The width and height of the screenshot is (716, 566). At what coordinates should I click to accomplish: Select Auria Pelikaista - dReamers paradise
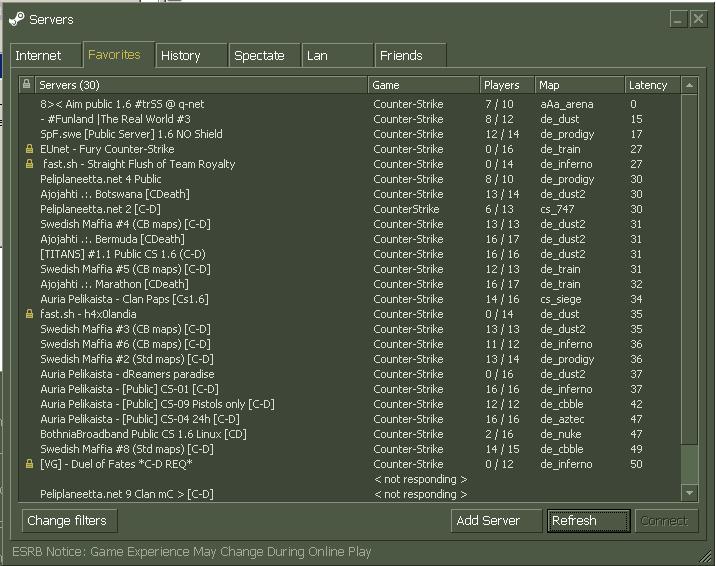pos(350,374)
